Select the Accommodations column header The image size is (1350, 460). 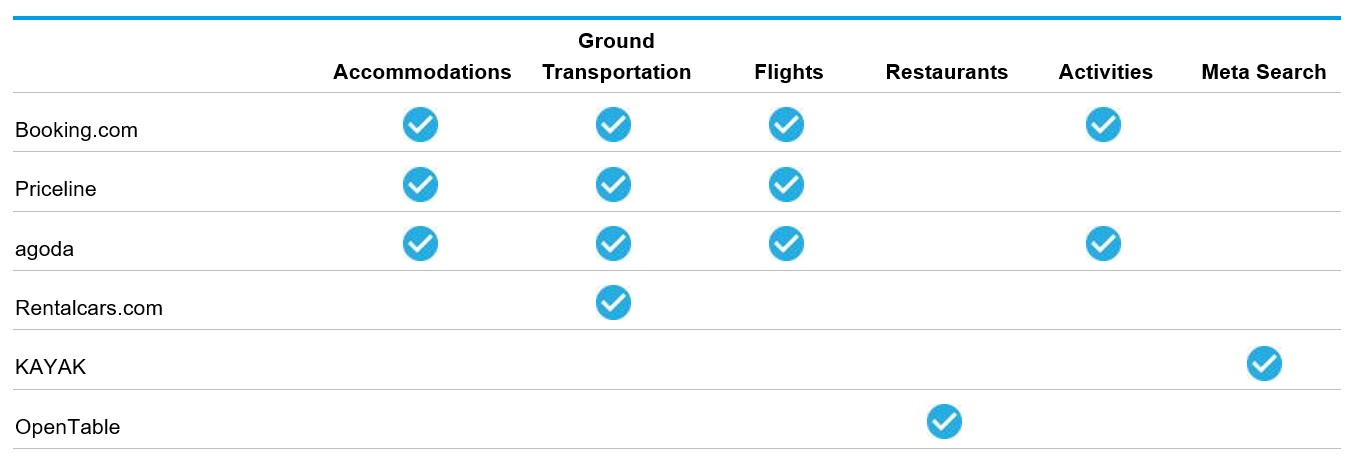(422, 72)
